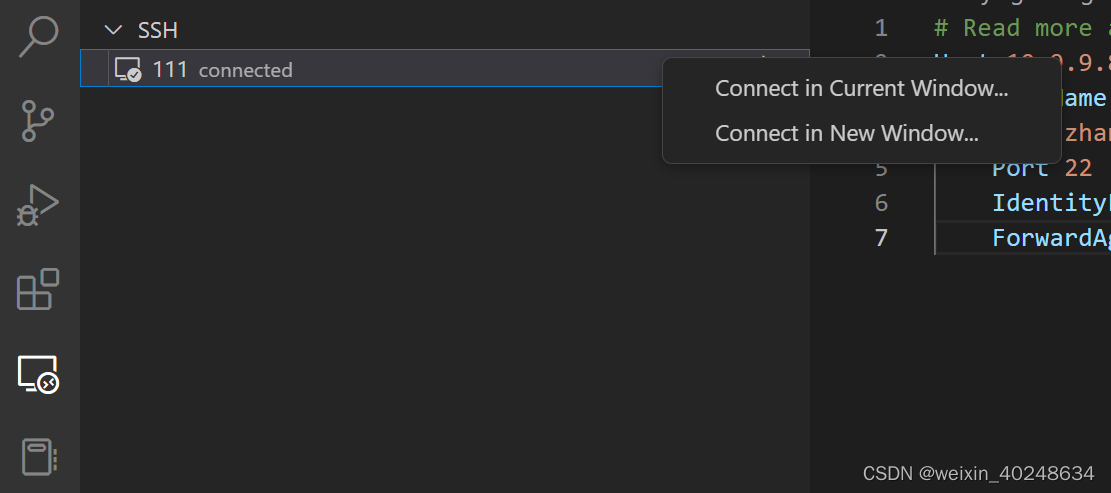Screen dimensions: 1111x493
Task: Click the 'connected' status text
Action: click(246, 70)
